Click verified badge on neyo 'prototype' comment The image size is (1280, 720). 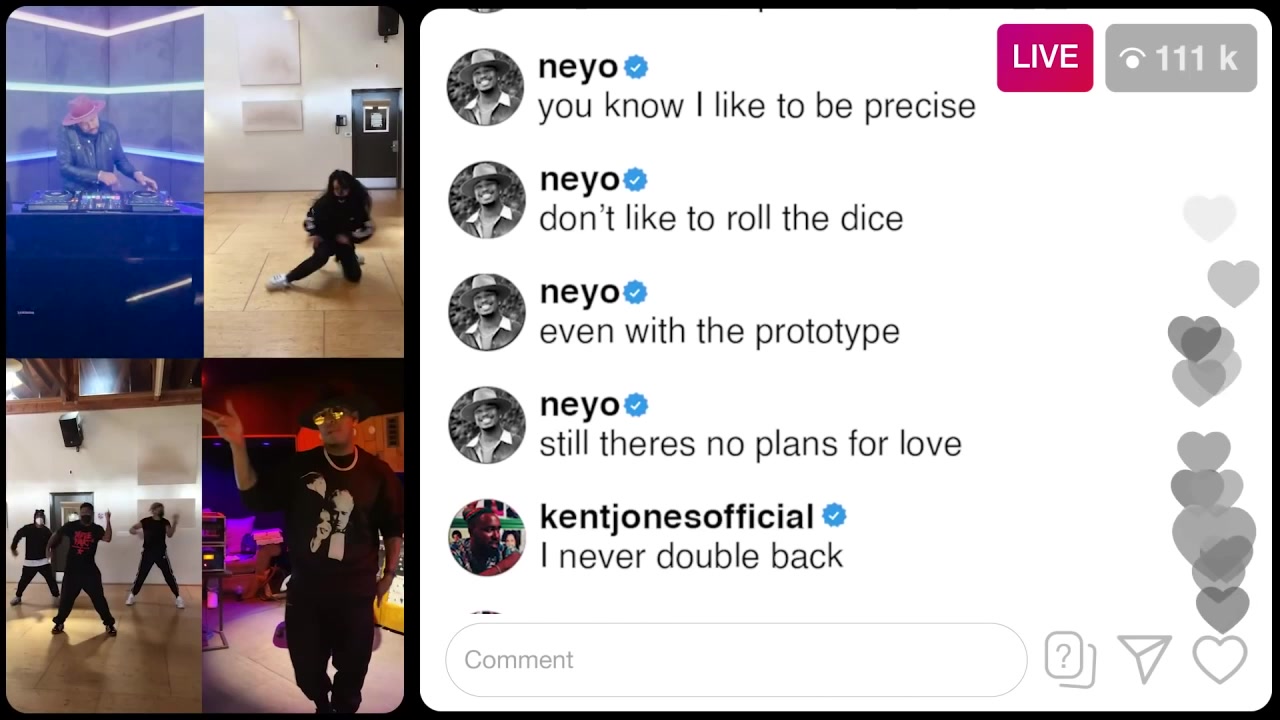636,292
